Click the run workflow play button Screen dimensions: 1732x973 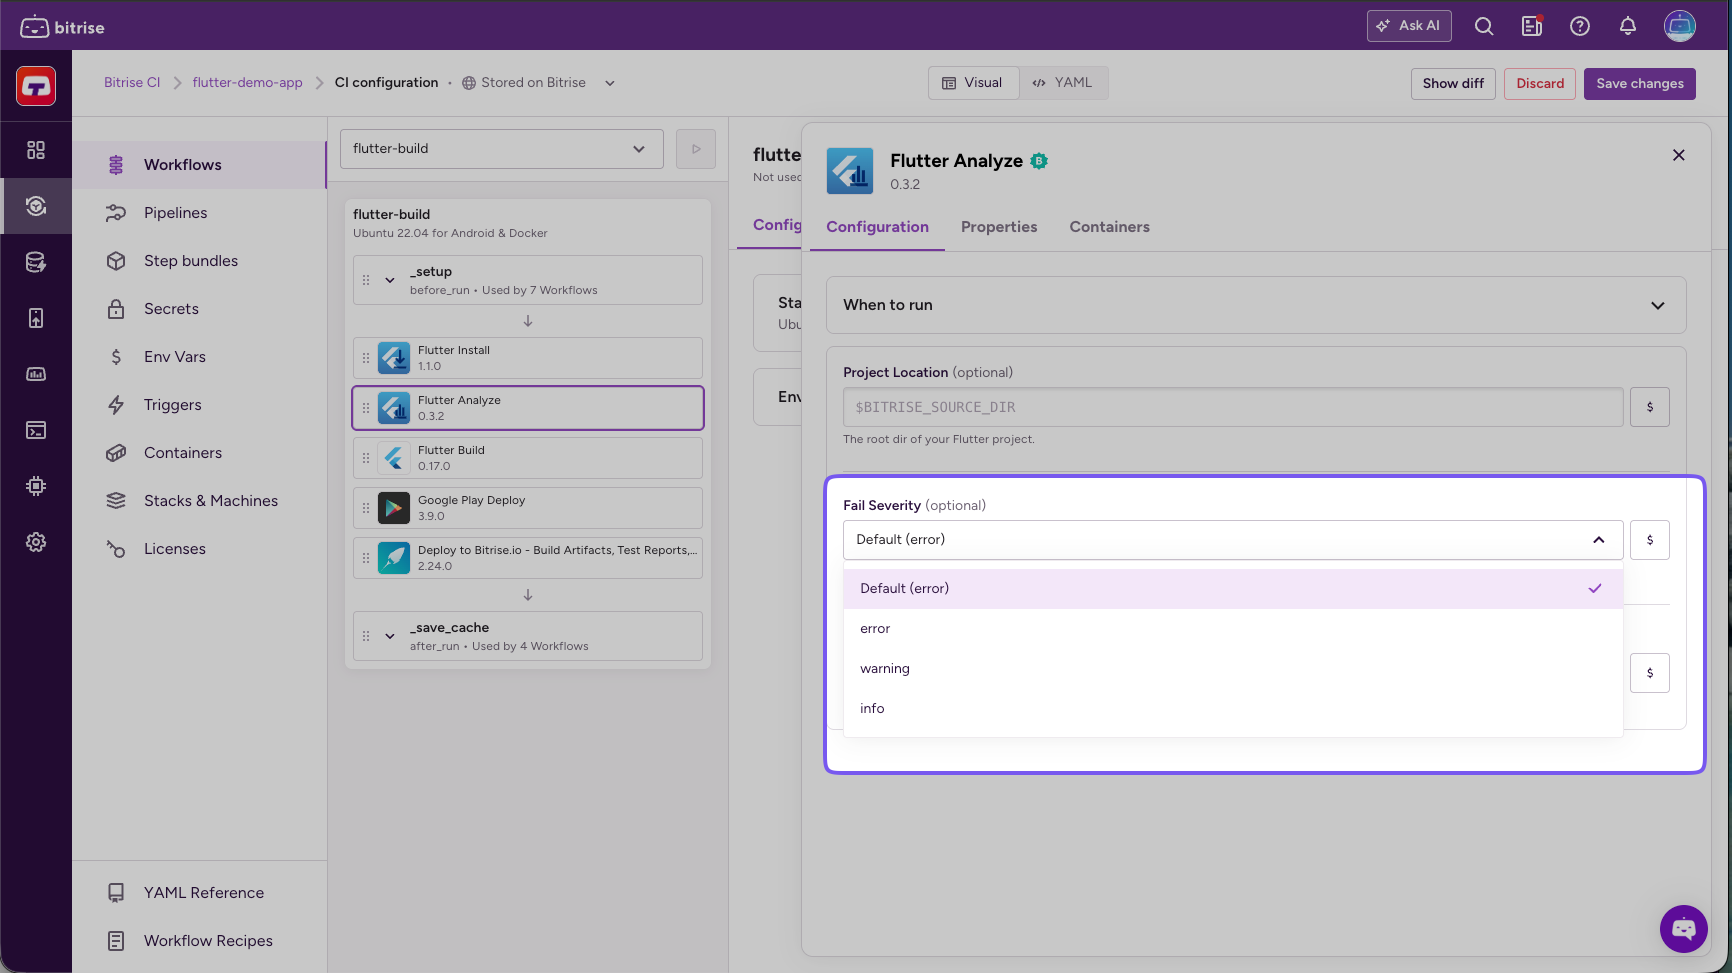click(x=696, y=149)
